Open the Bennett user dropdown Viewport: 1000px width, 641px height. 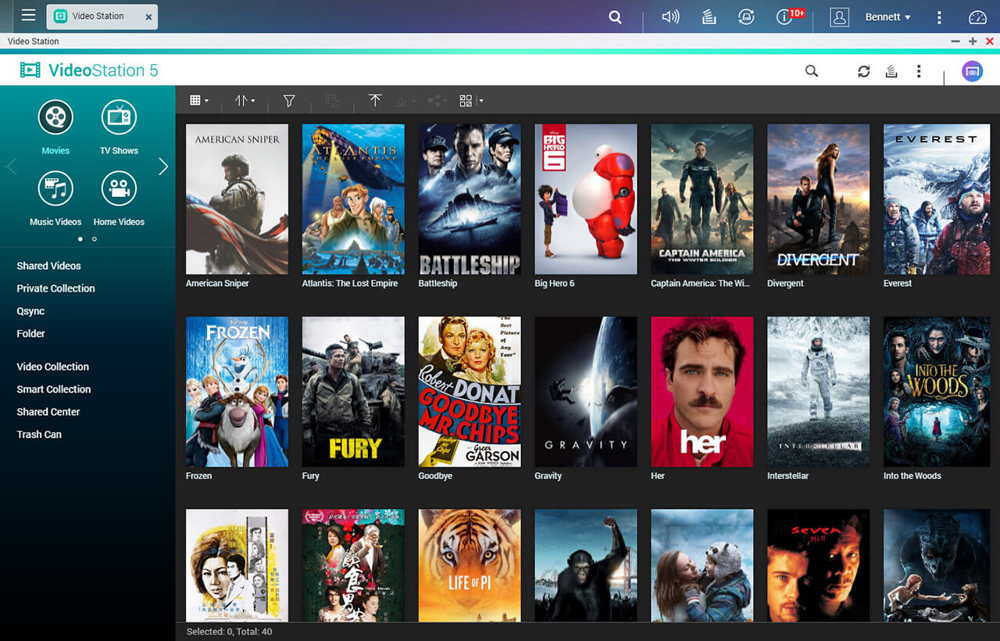(x=887, y=17)
